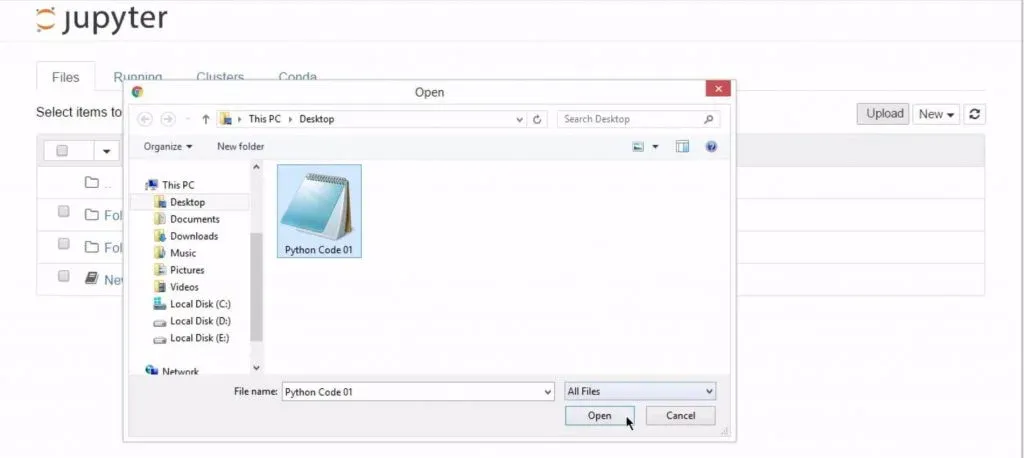
Task: Click the search magnifier in Search Desktop box
Action: [x=708, y=119]
